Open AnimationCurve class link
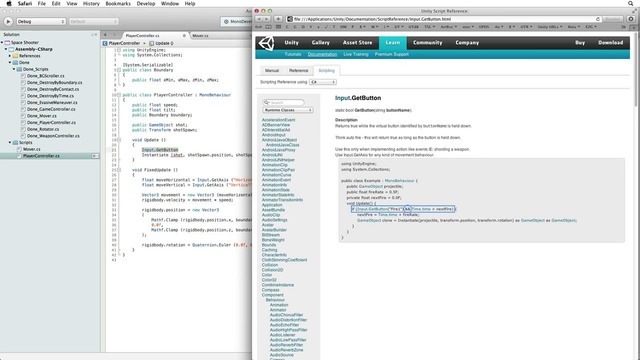This screenshot has height=360, width=640. [x=276, y=175]
